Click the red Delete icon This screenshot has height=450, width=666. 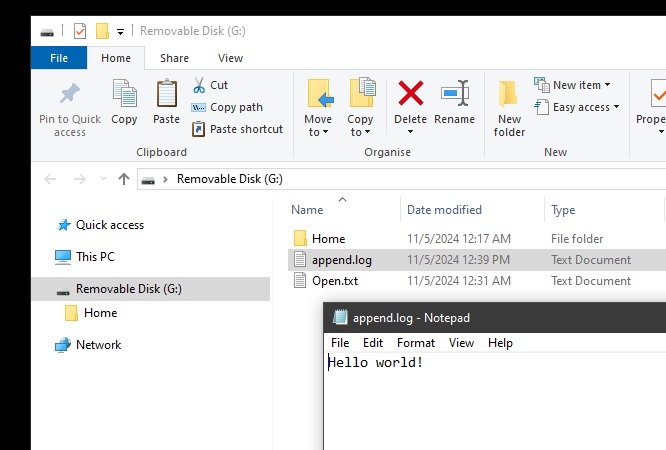pos(410,94)
